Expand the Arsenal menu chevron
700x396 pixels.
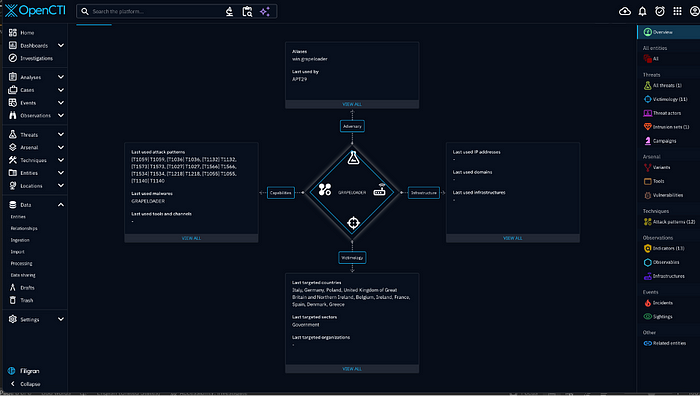(61, 147)
